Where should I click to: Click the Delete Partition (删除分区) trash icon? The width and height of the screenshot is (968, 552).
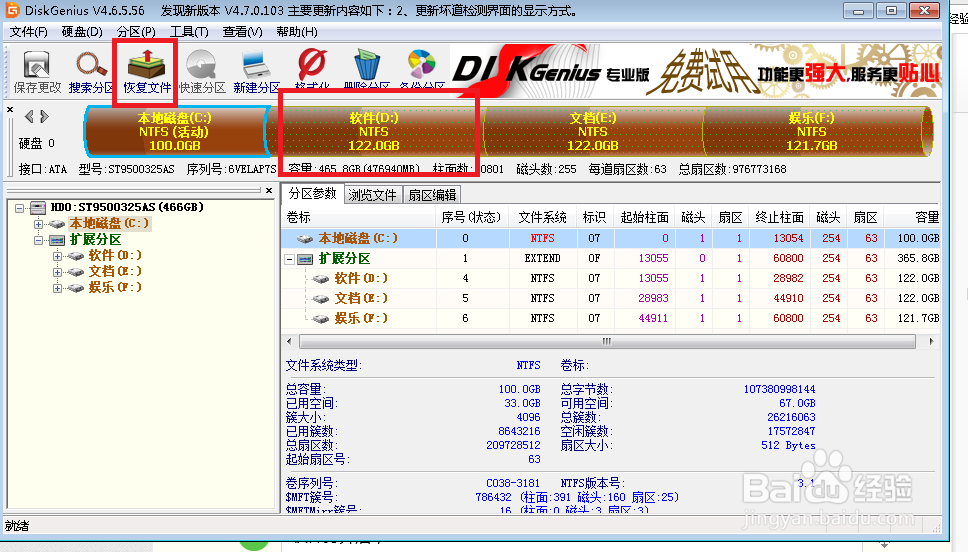367,65
